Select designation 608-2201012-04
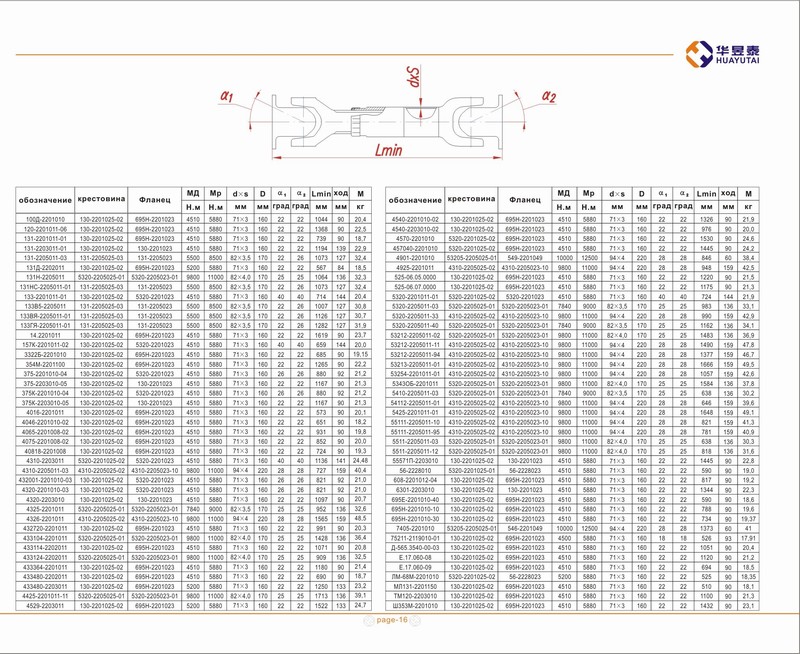Image resolution: width=800 pixels, height=654 pixels. coord(415,480)
